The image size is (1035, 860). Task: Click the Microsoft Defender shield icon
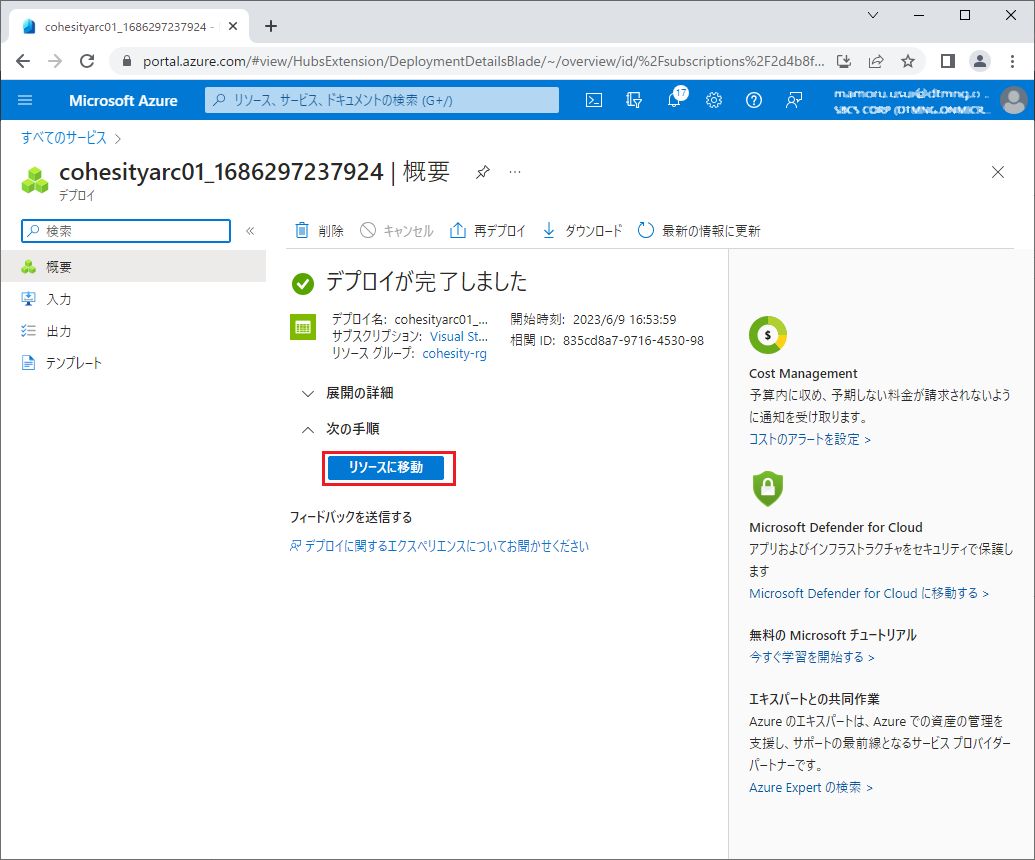click(768, 489)
